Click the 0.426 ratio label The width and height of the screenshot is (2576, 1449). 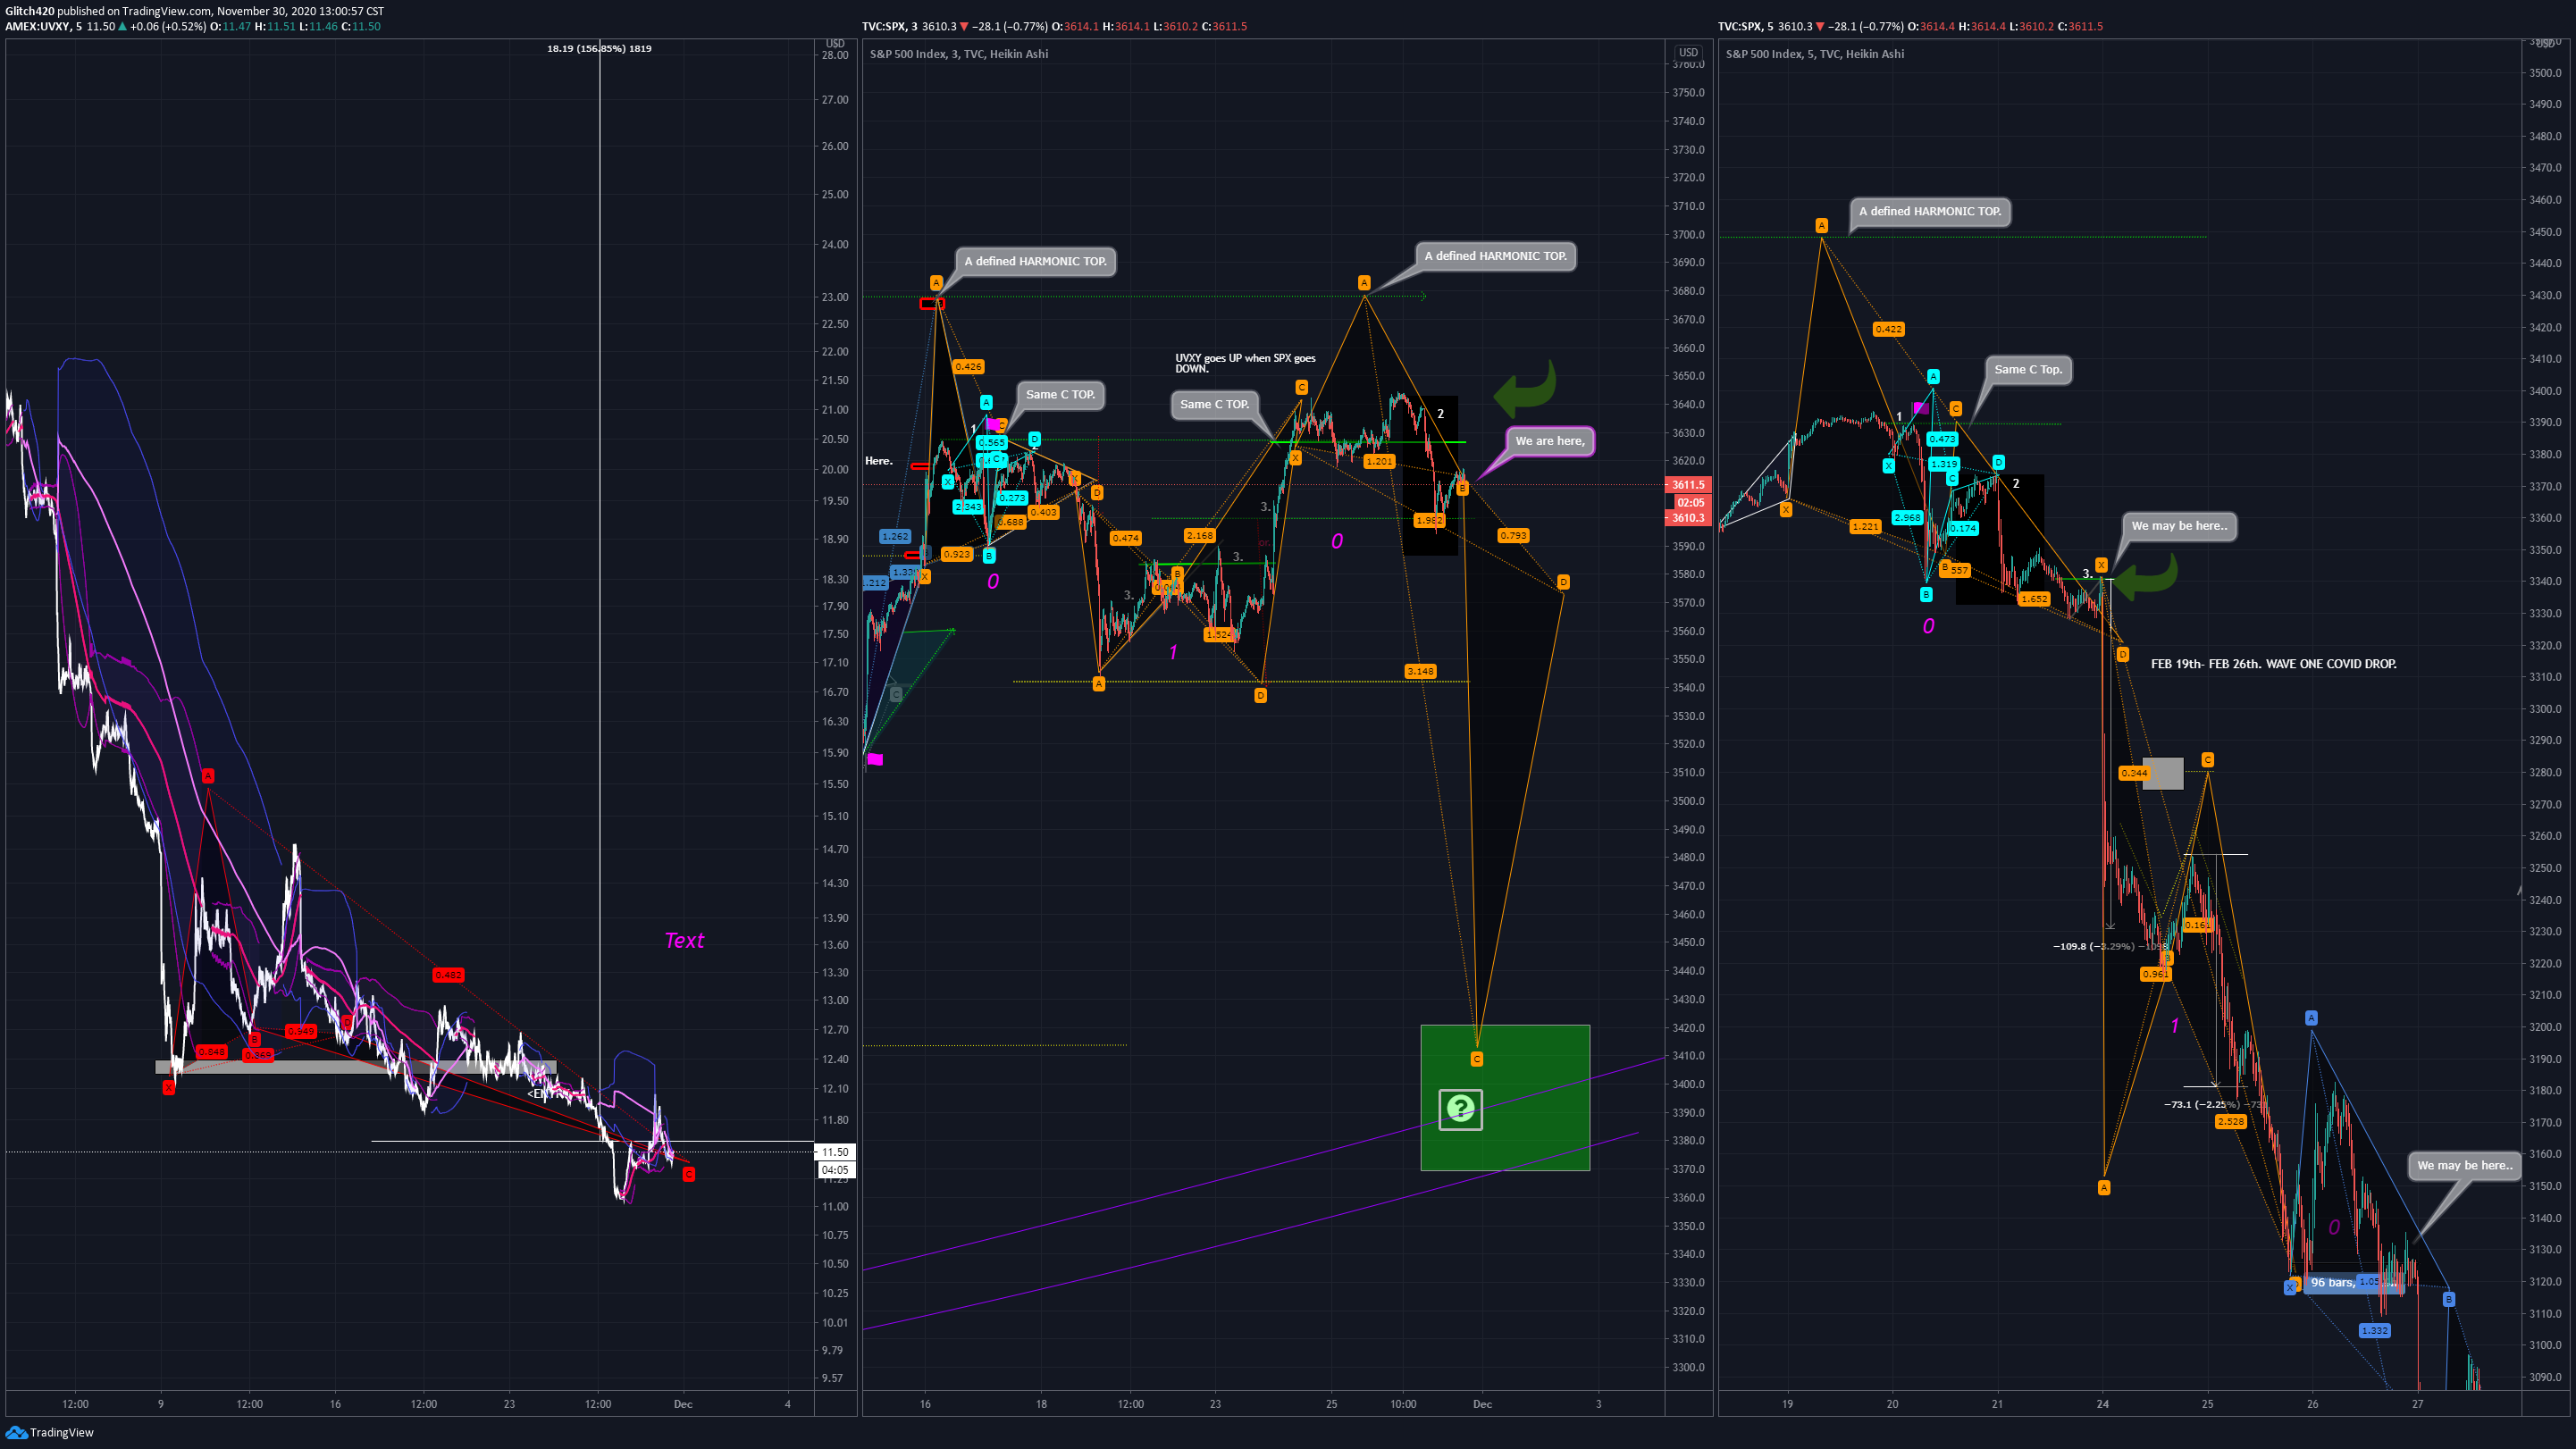pyautogui.click(x=967, y=367)
